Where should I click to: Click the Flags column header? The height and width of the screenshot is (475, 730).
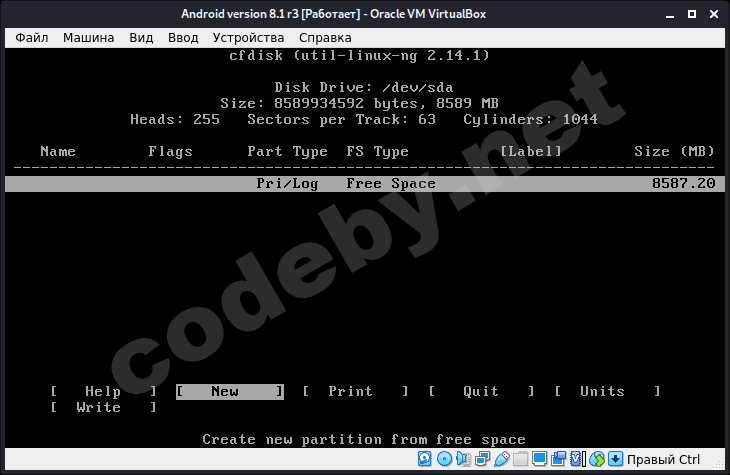point(170,151)
